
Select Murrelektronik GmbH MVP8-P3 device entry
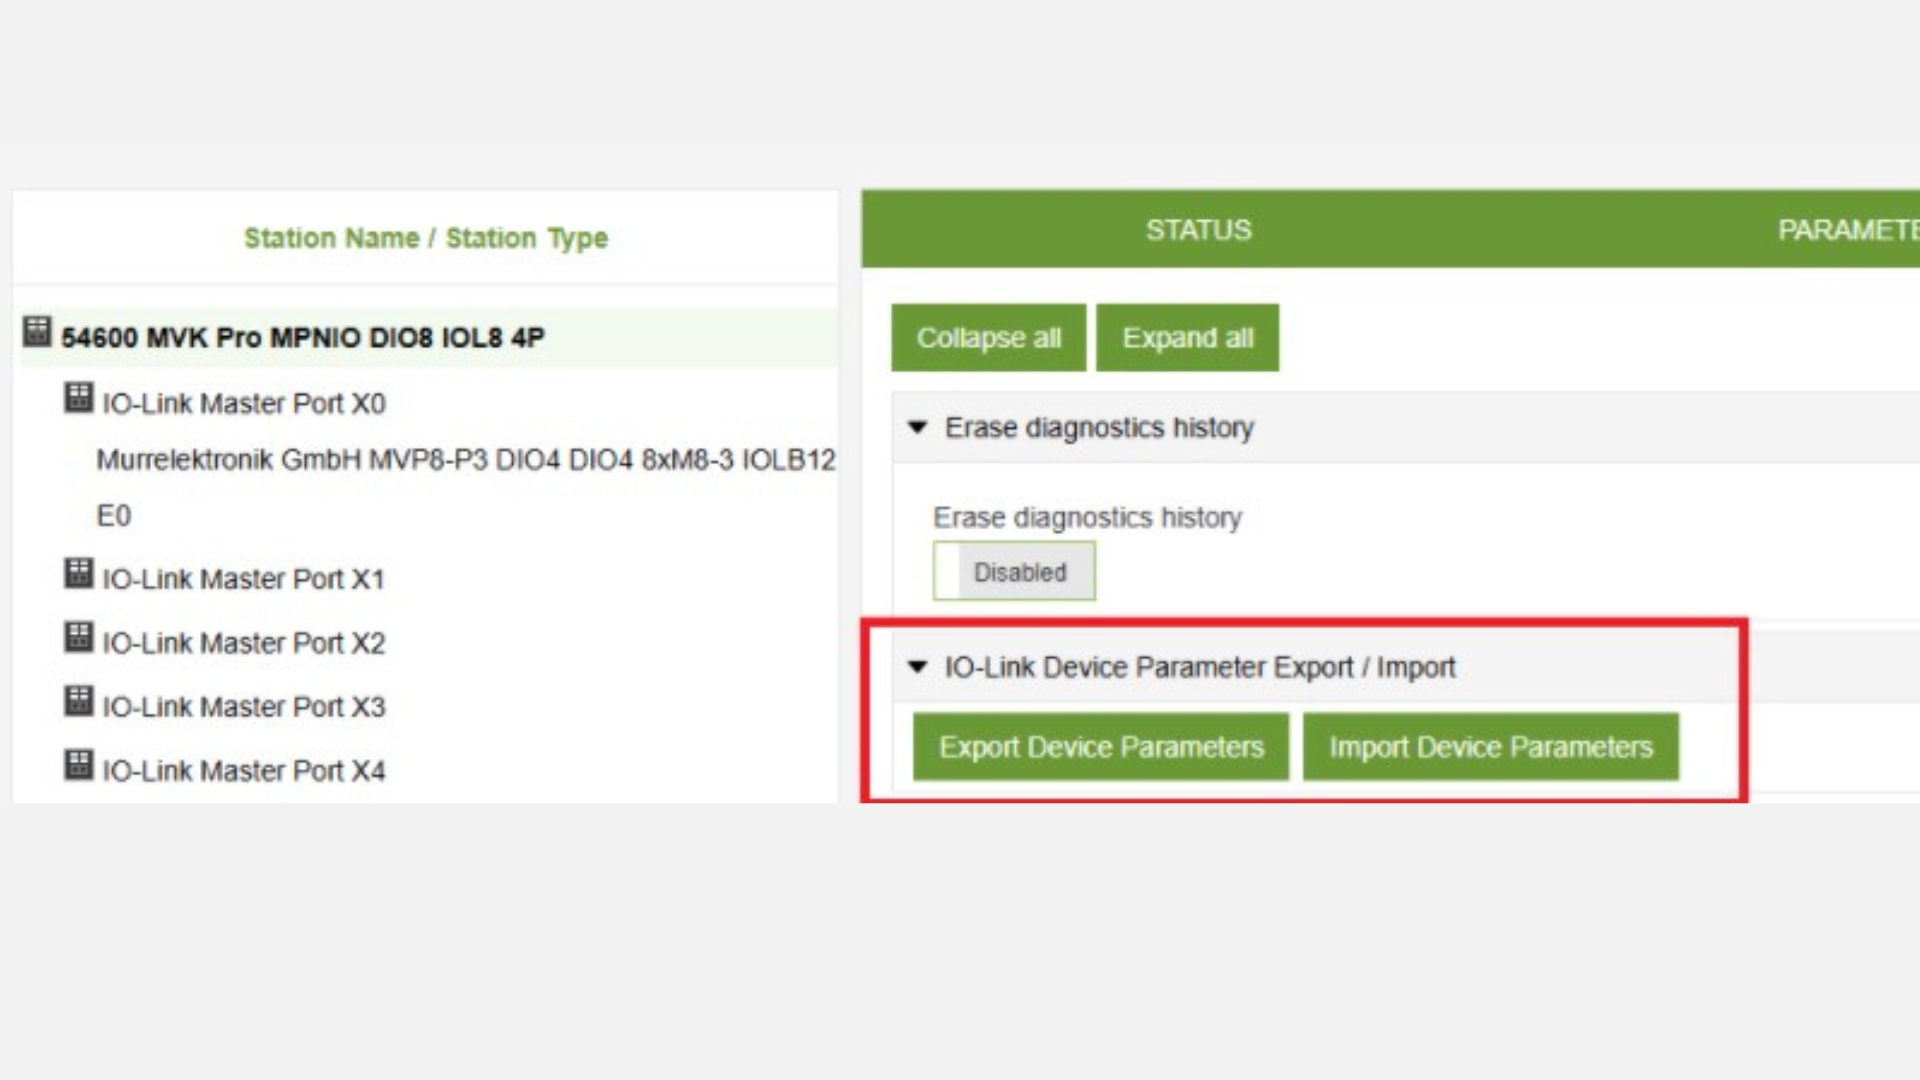click(x=465, y=460)
